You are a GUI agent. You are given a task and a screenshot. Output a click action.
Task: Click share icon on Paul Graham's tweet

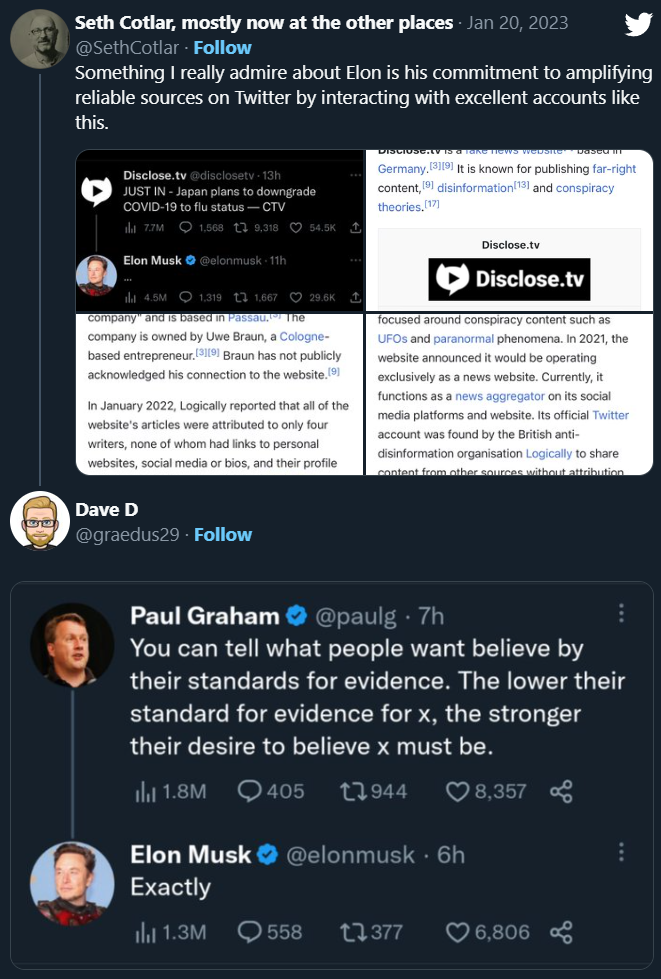click(x=561, y=791)
